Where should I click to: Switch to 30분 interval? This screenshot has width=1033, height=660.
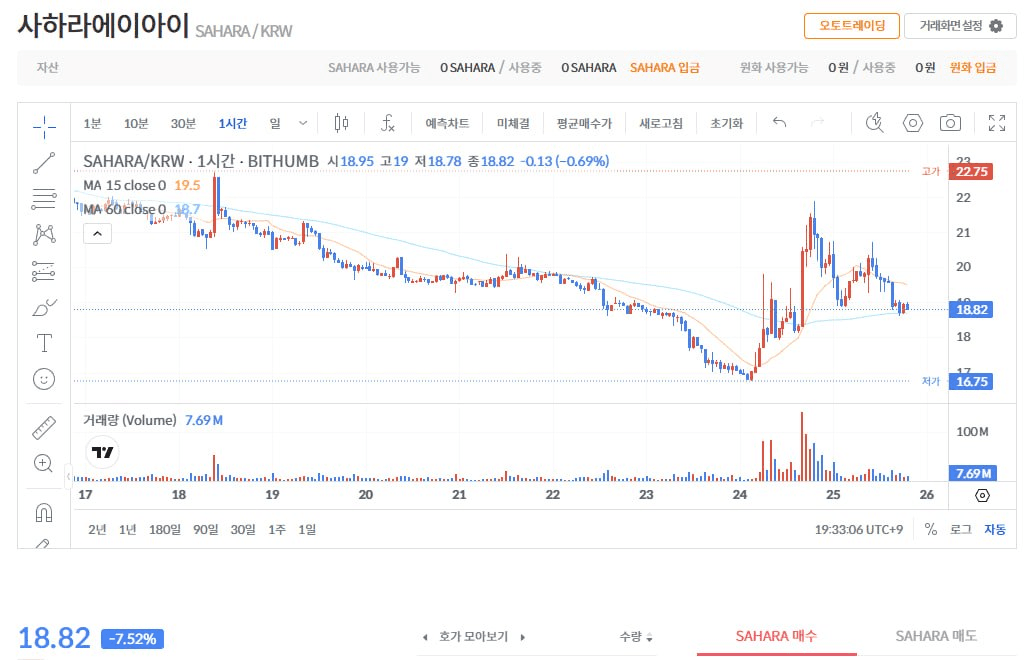[x=183, y=123]
